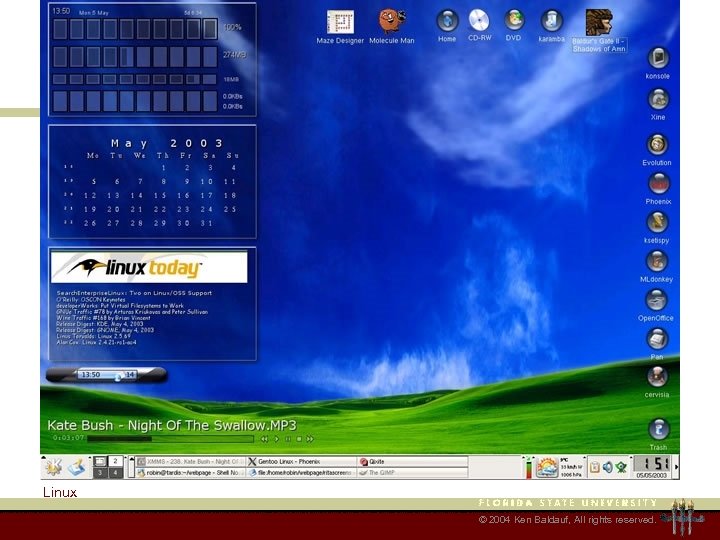Activate the file:/home/robin/webpage taskbar entry
720x540 pixels.
301,472
